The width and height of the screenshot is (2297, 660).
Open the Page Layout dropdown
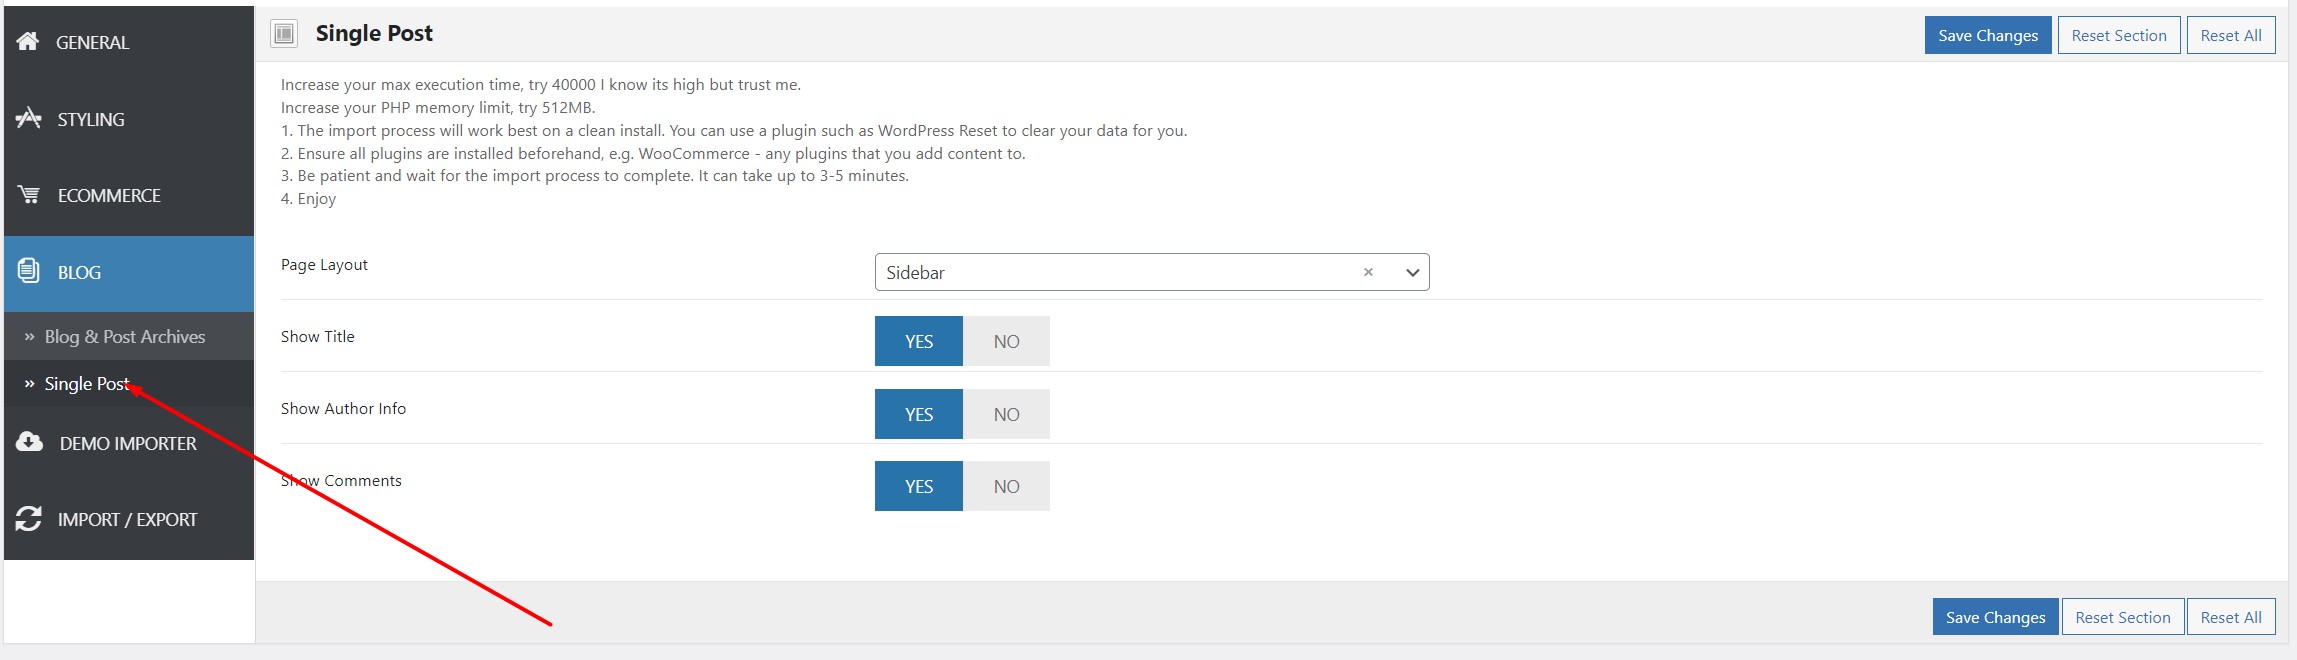coord(1152,272)
